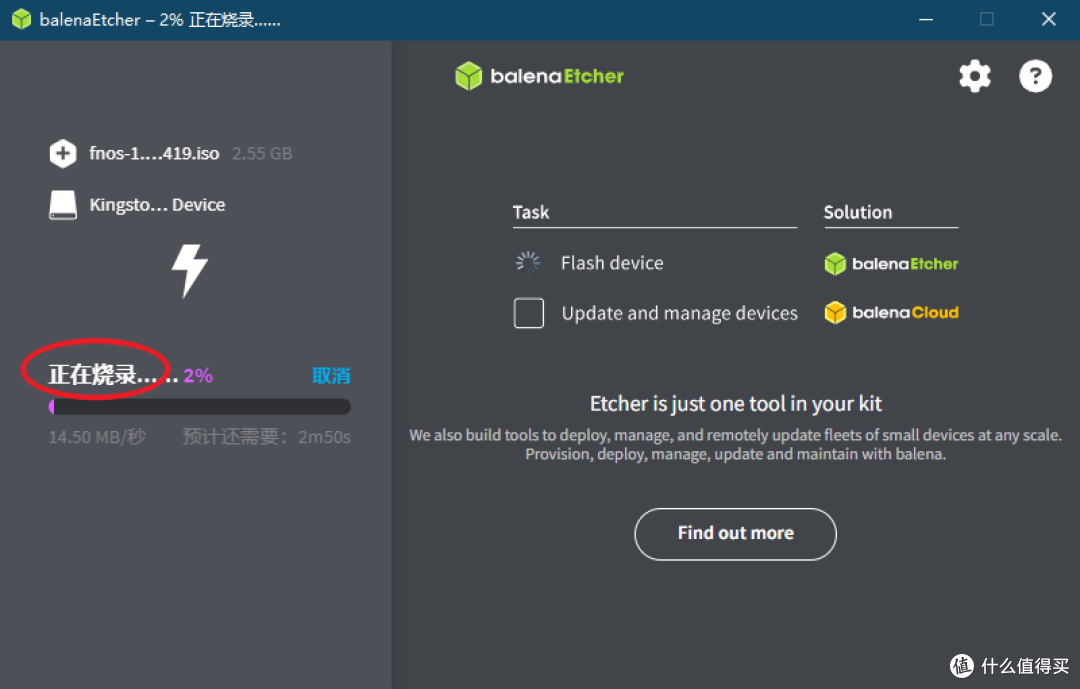The image size is (1080, 689).
Task: Click the 预计还需要: 2m50s time estimate
Action: point(267,437)
